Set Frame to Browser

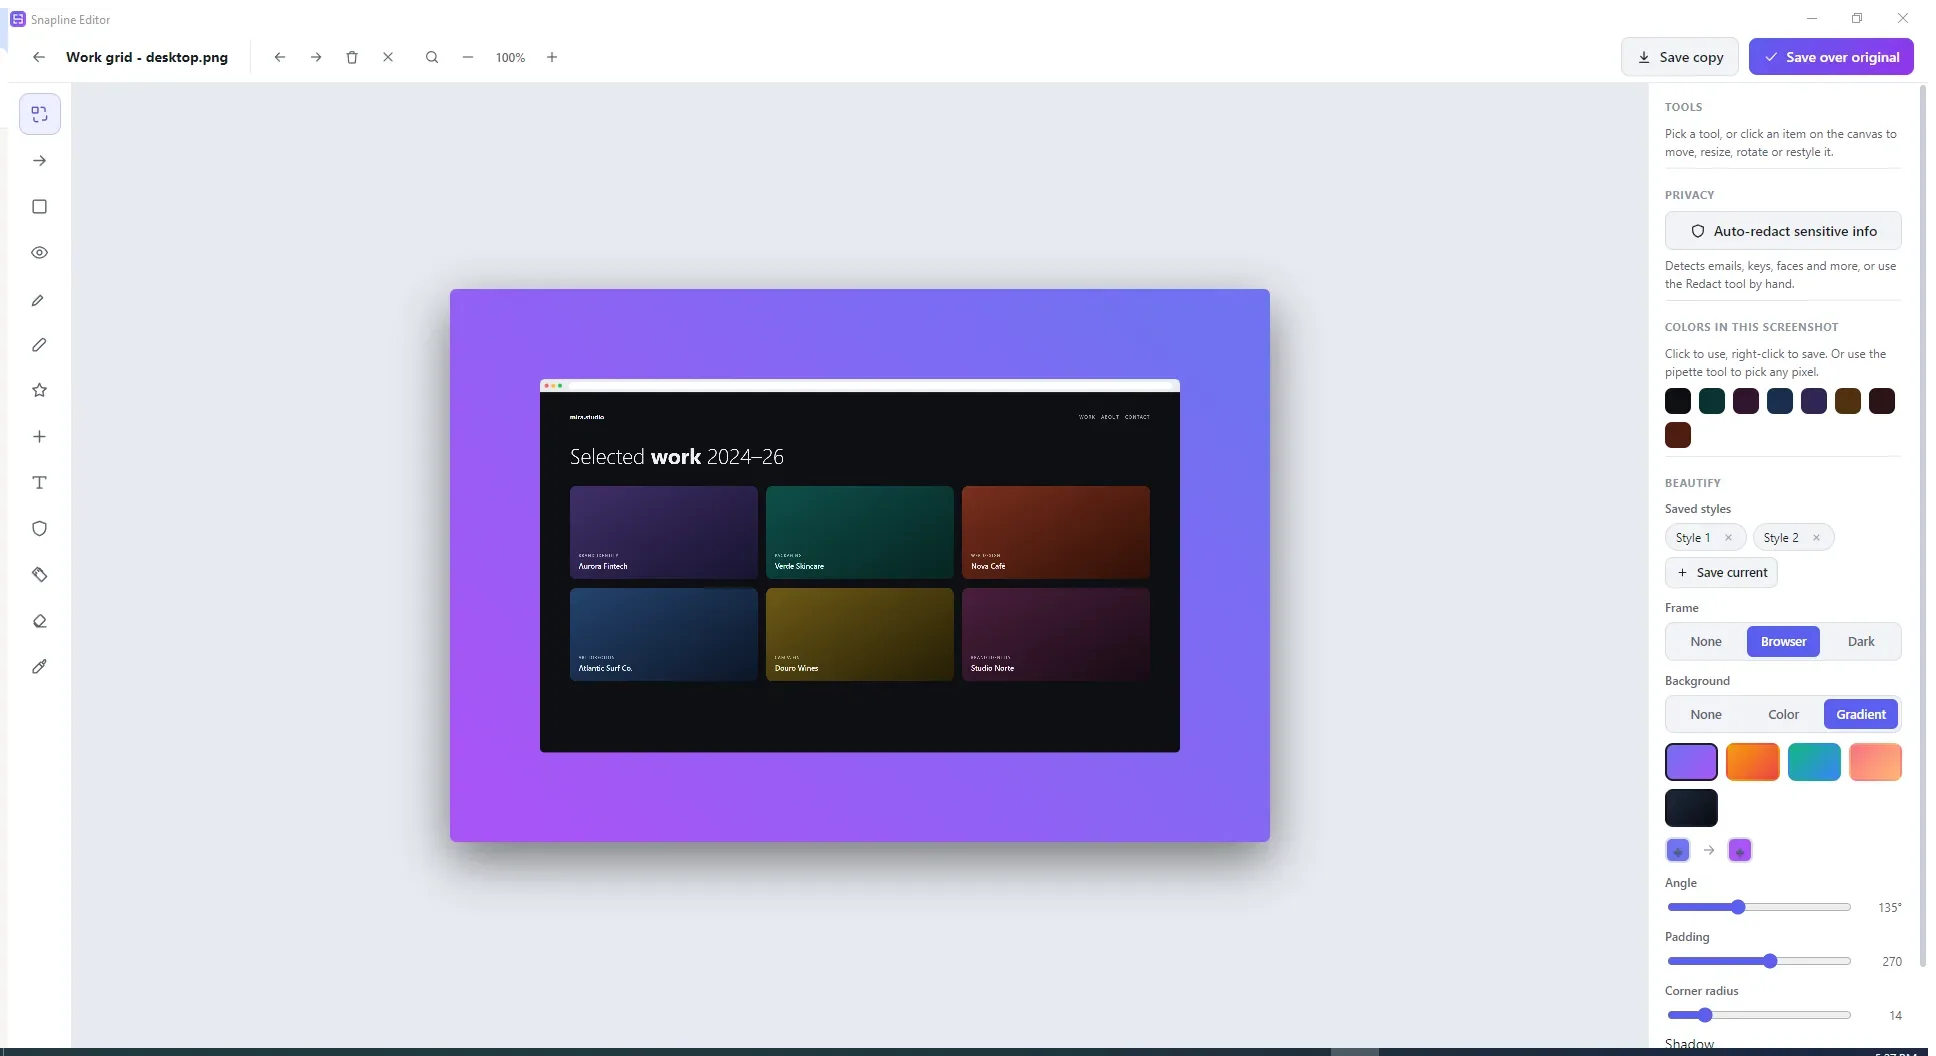point(1784,642)
